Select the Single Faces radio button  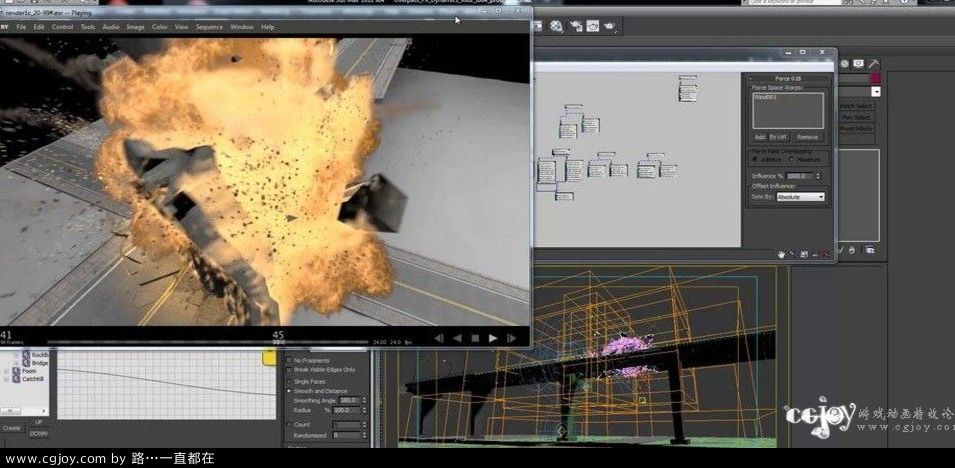click(289, 381)
